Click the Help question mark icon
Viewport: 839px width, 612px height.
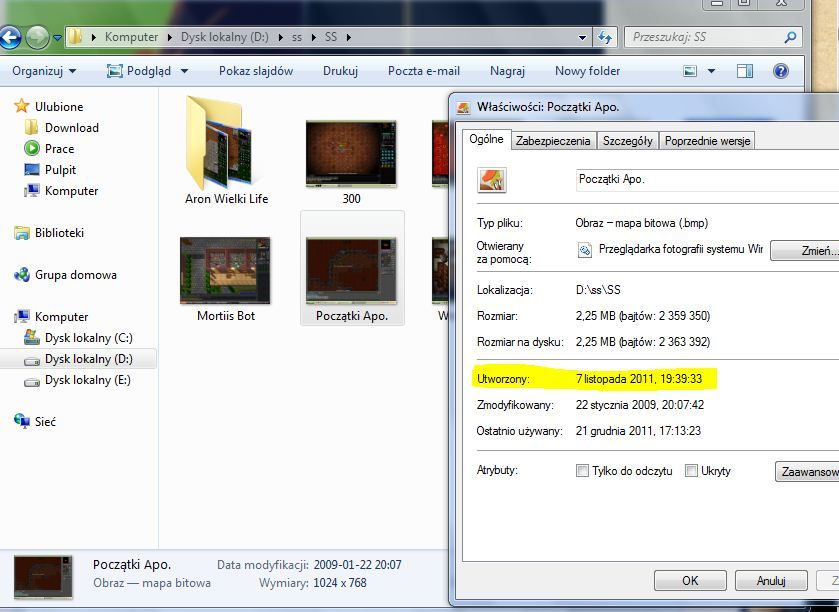(781, 71)
